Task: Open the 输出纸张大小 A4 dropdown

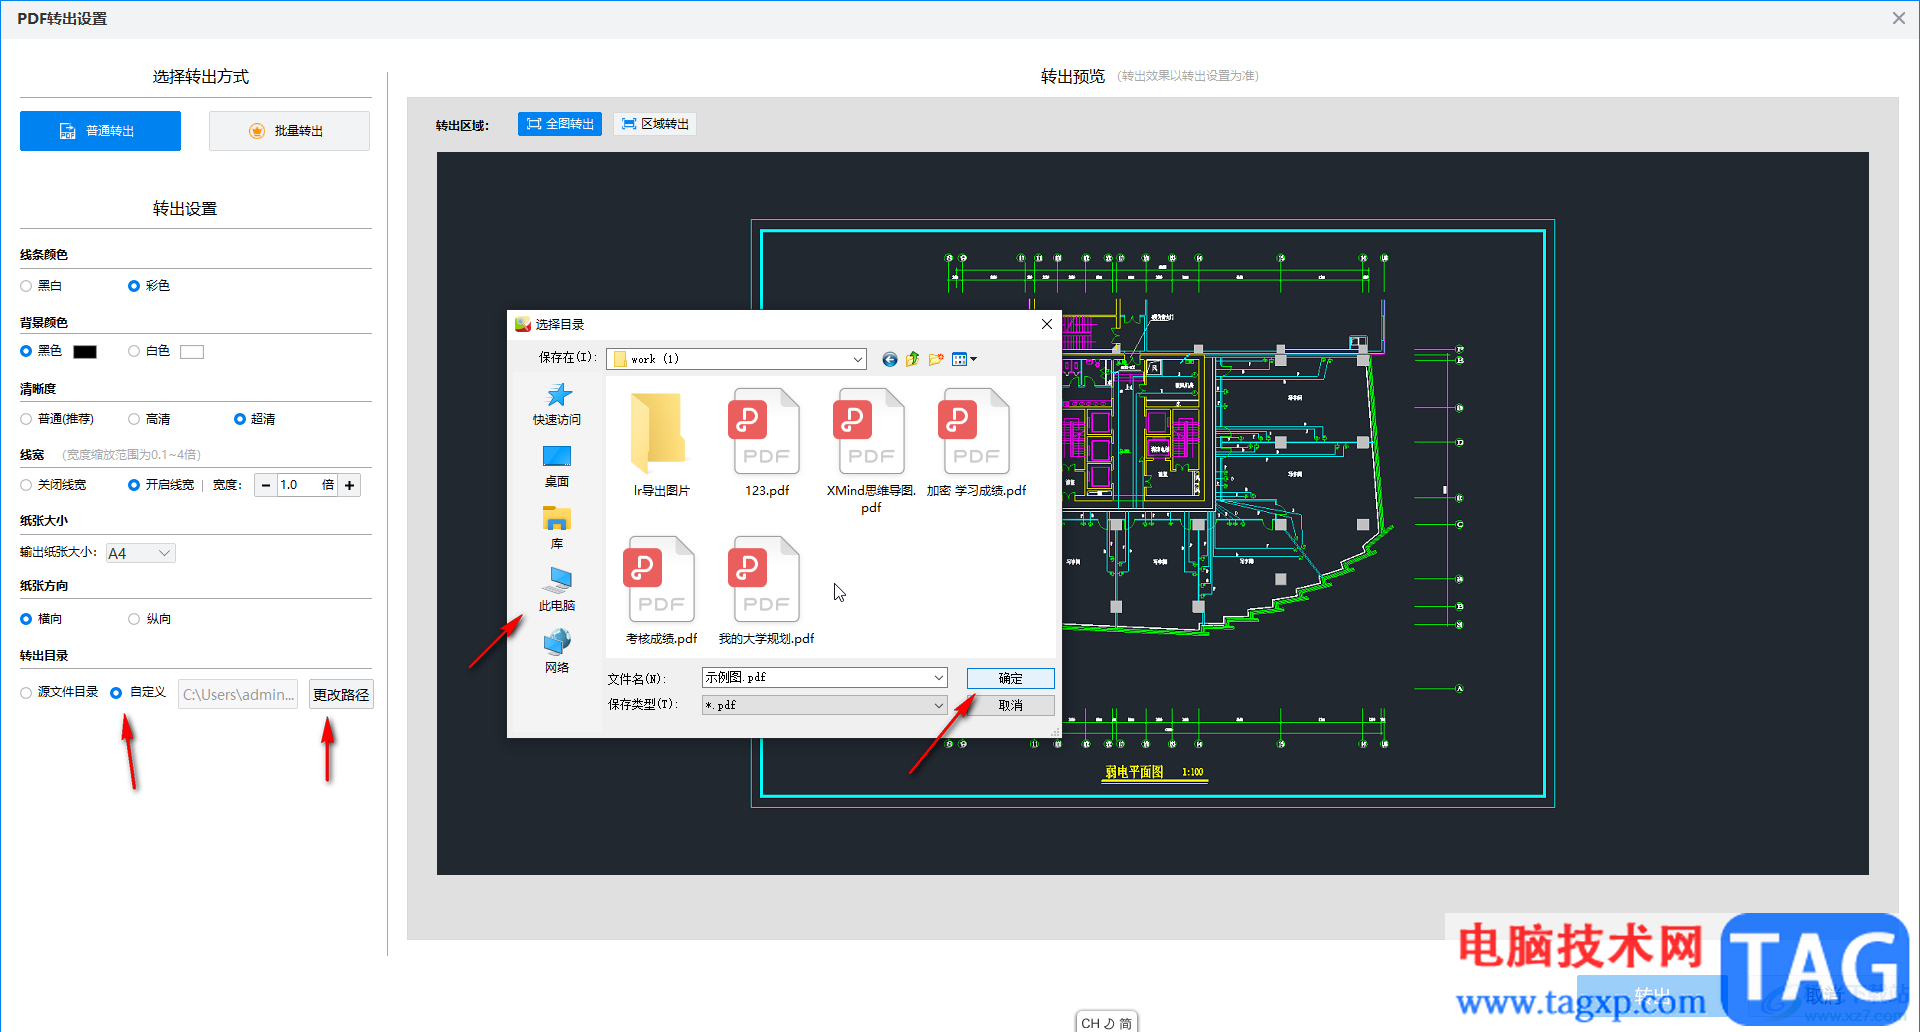Action: coord(140,553)
